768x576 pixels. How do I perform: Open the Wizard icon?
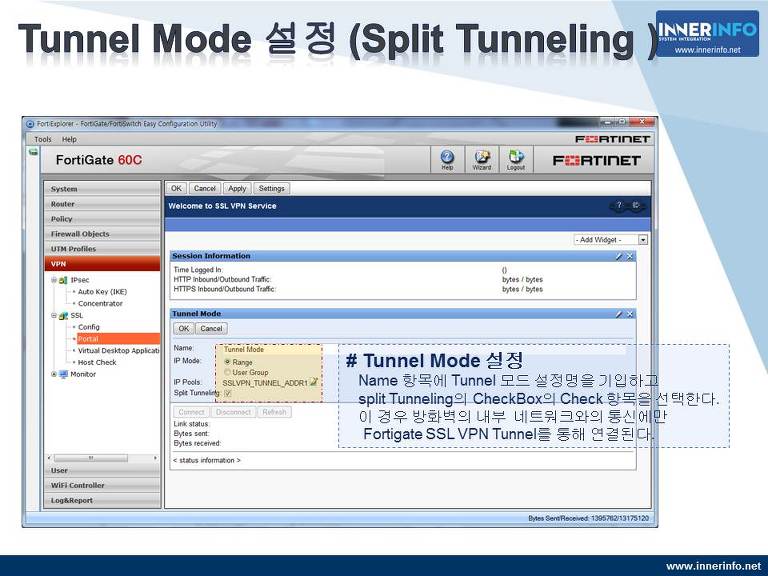point(481,159)
